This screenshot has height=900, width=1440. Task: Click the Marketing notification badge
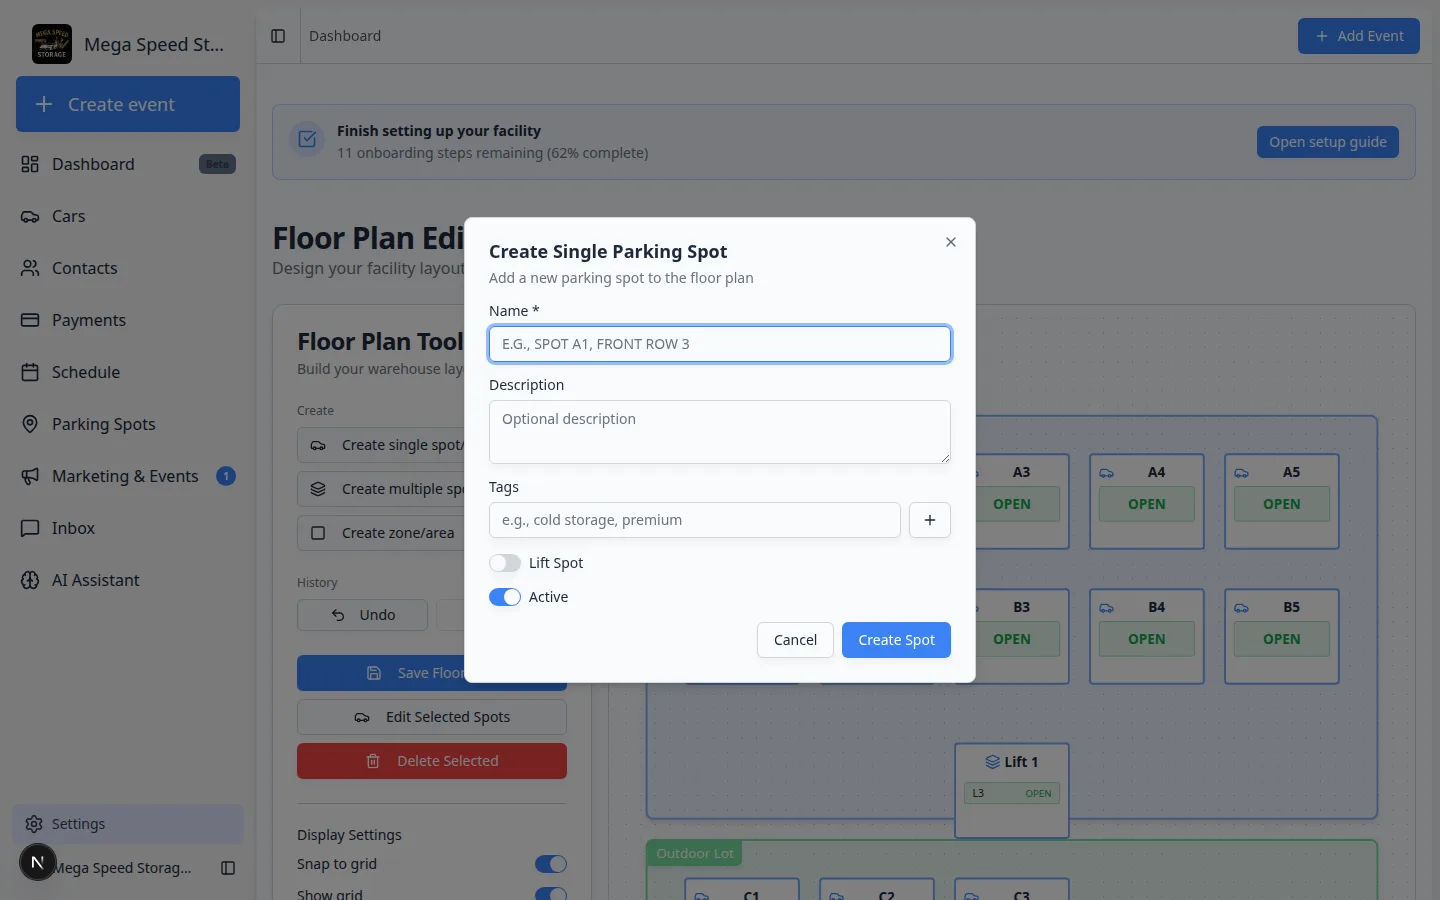[x=226, y=476]
